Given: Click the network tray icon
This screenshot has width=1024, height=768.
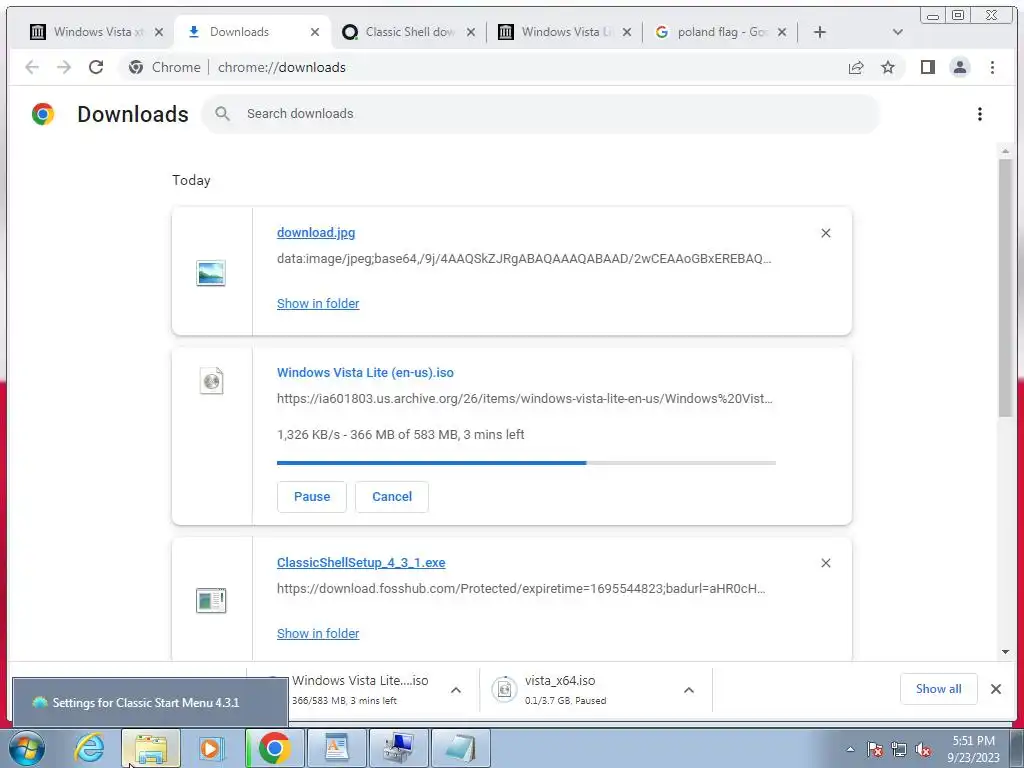Looking at the screenshot, I should [x=899, y=750].
